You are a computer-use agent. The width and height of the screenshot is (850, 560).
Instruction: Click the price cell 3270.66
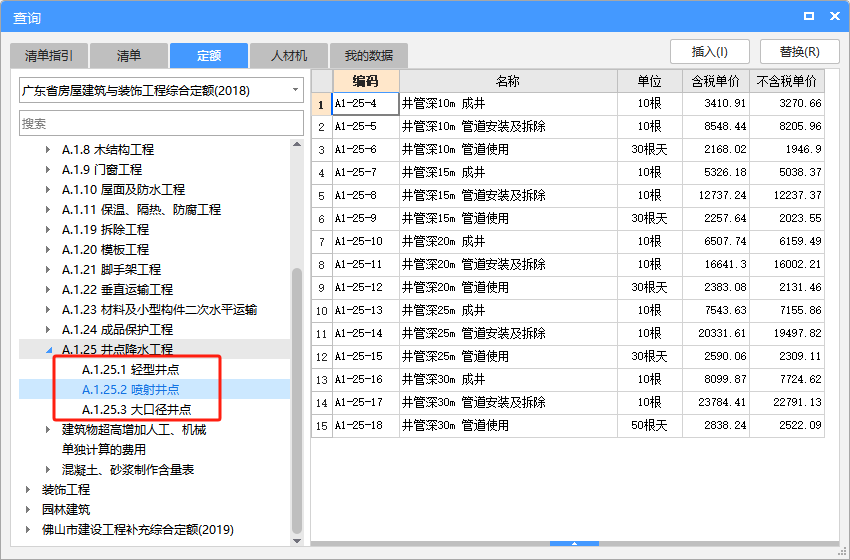pos(787,104)
